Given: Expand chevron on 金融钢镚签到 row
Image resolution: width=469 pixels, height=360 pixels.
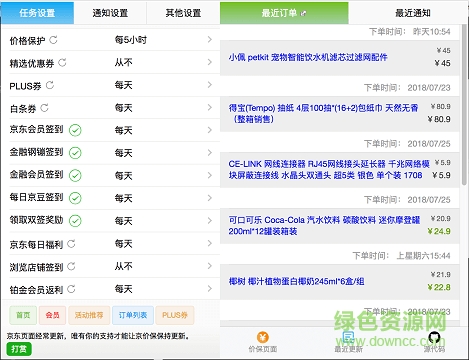Looking at the screenshot, I should click(210, 153).
